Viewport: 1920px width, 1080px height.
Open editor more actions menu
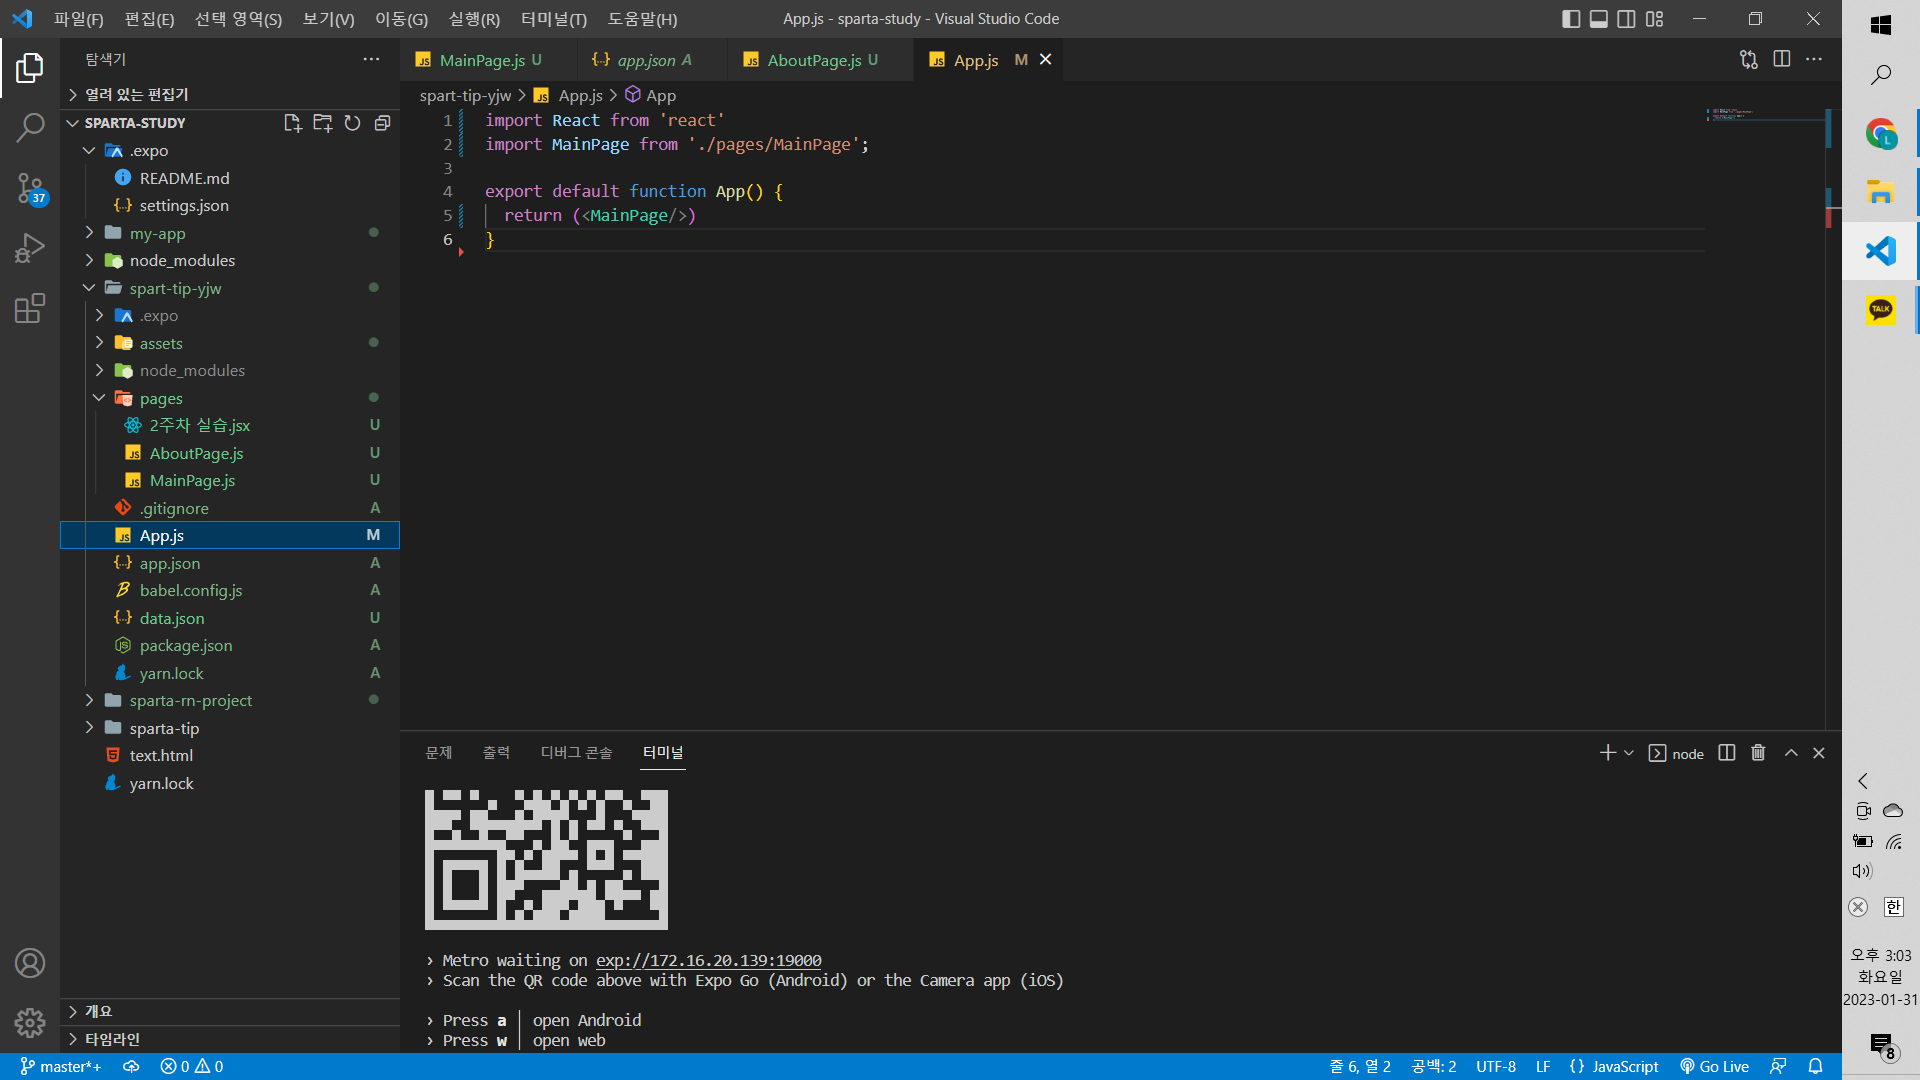pos(1814,59)
